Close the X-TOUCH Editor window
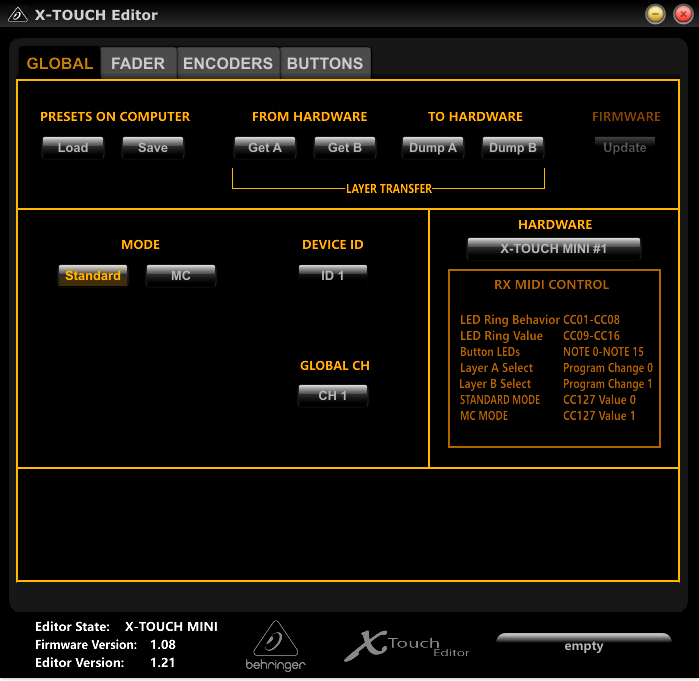The image size is (699, 681). [683, 14]
